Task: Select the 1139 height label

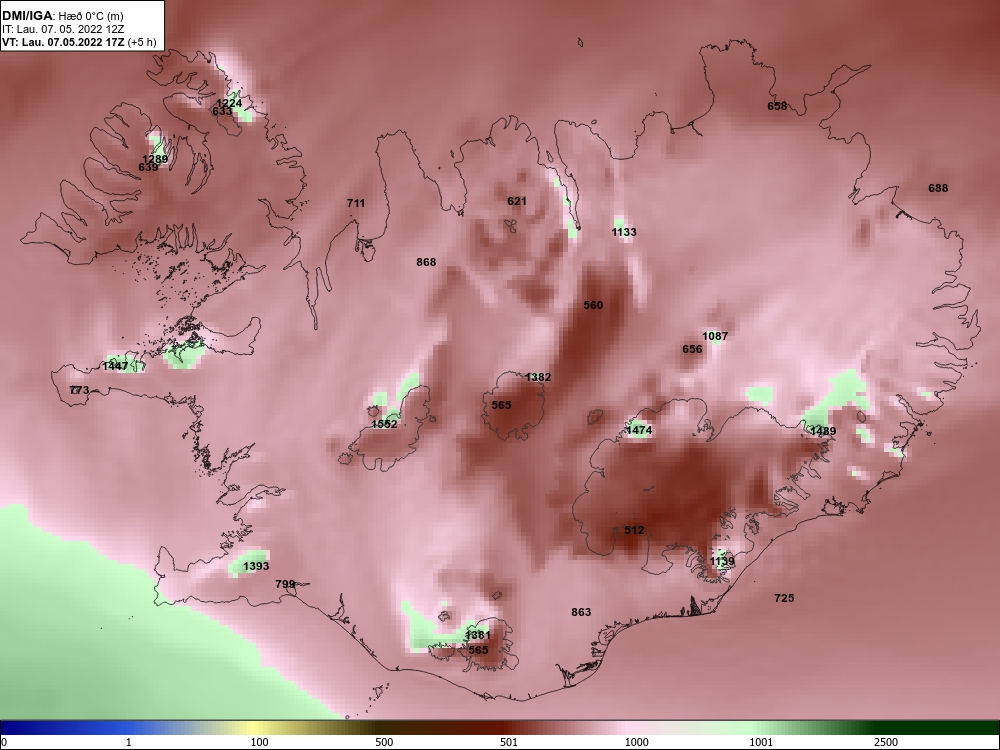Action: (x=722, y=561)
